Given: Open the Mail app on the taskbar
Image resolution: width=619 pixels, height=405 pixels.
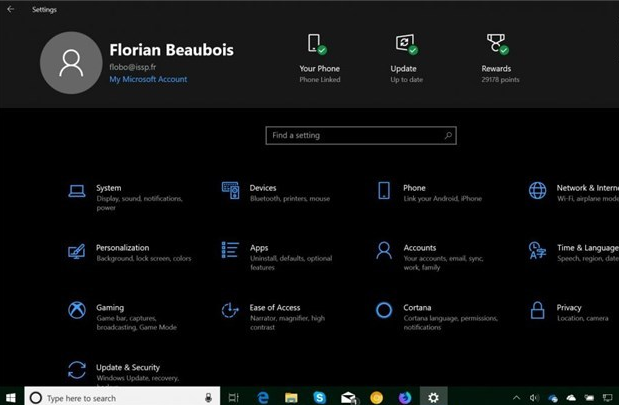Looking at the screenshot, I should (x=348, y=398).
